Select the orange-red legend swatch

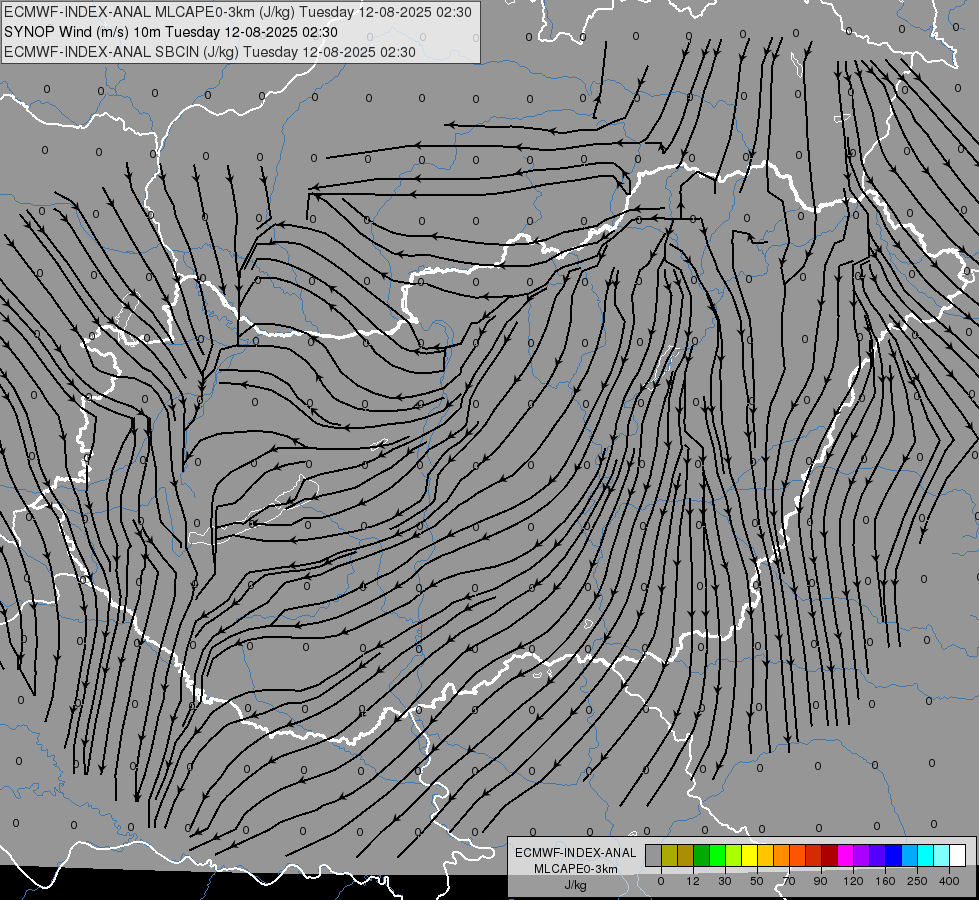coord(797,855)
